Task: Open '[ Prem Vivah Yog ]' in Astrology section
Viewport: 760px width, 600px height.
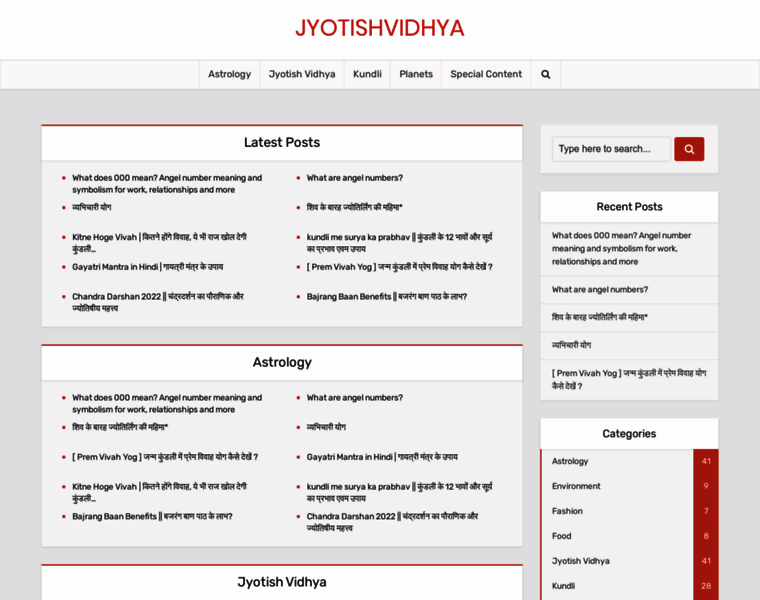Action: 165,457
